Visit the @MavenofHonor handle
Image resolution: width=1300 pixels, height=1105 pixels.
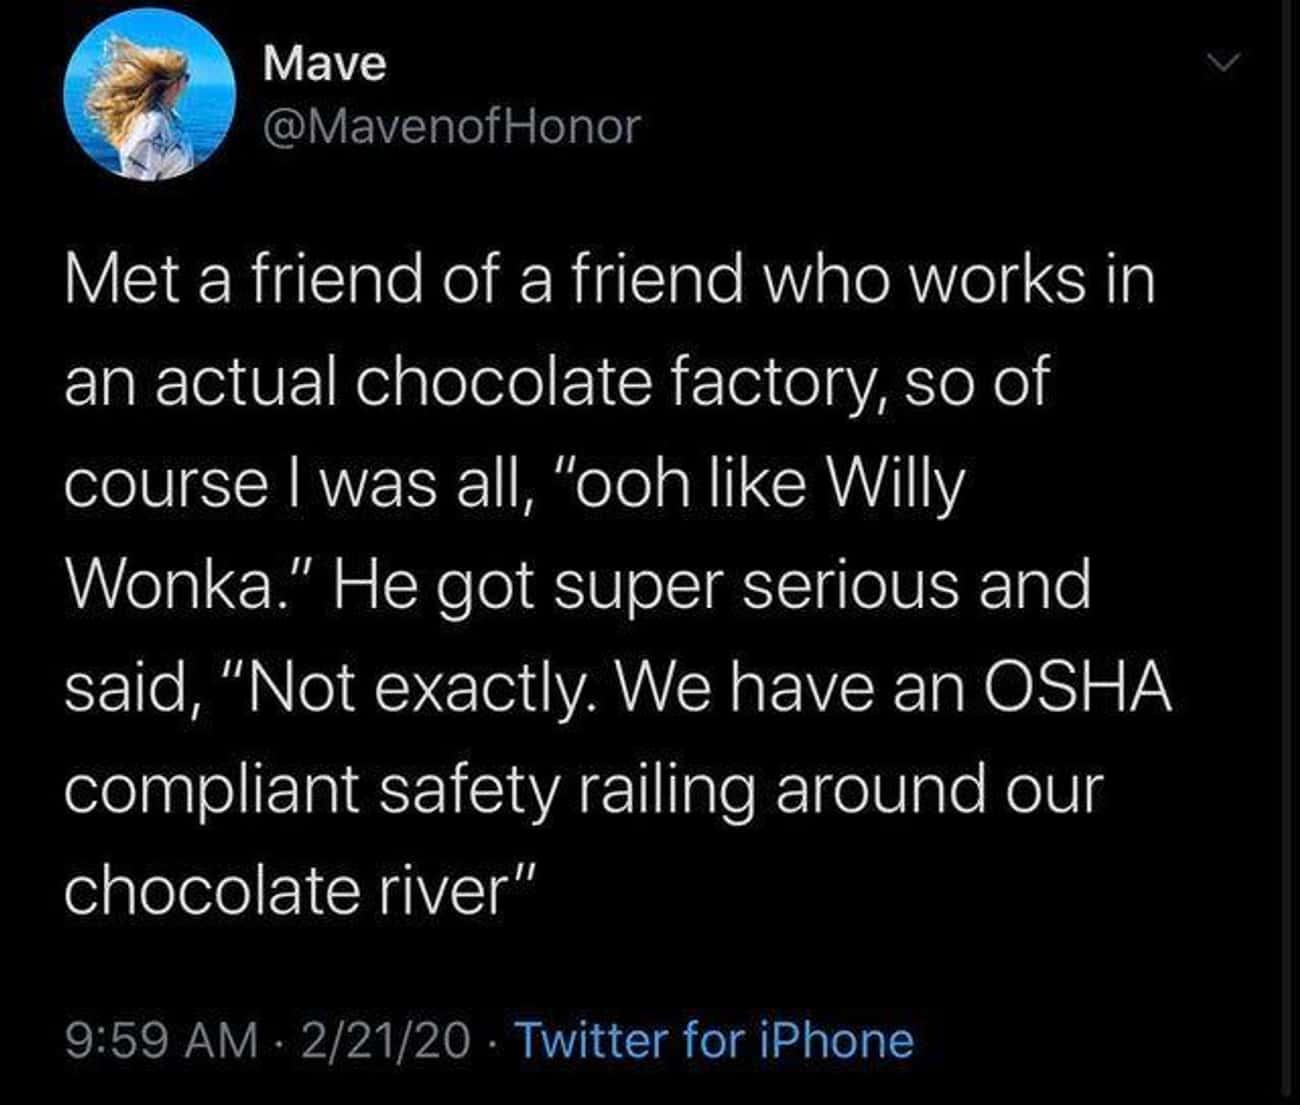point(450,126)
